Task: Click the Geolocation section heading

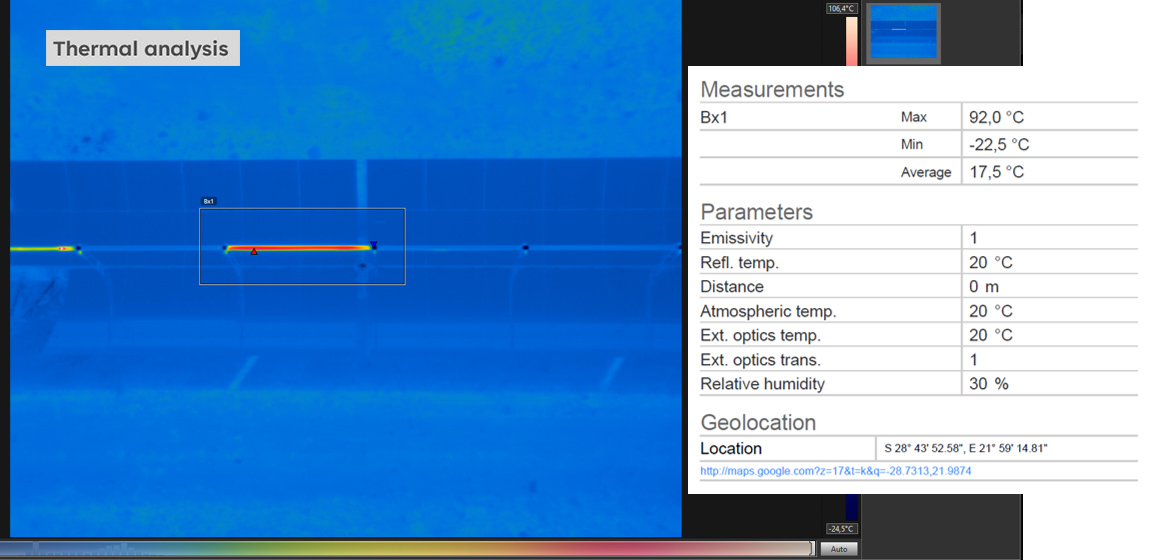Action: (x=758, y=423)
